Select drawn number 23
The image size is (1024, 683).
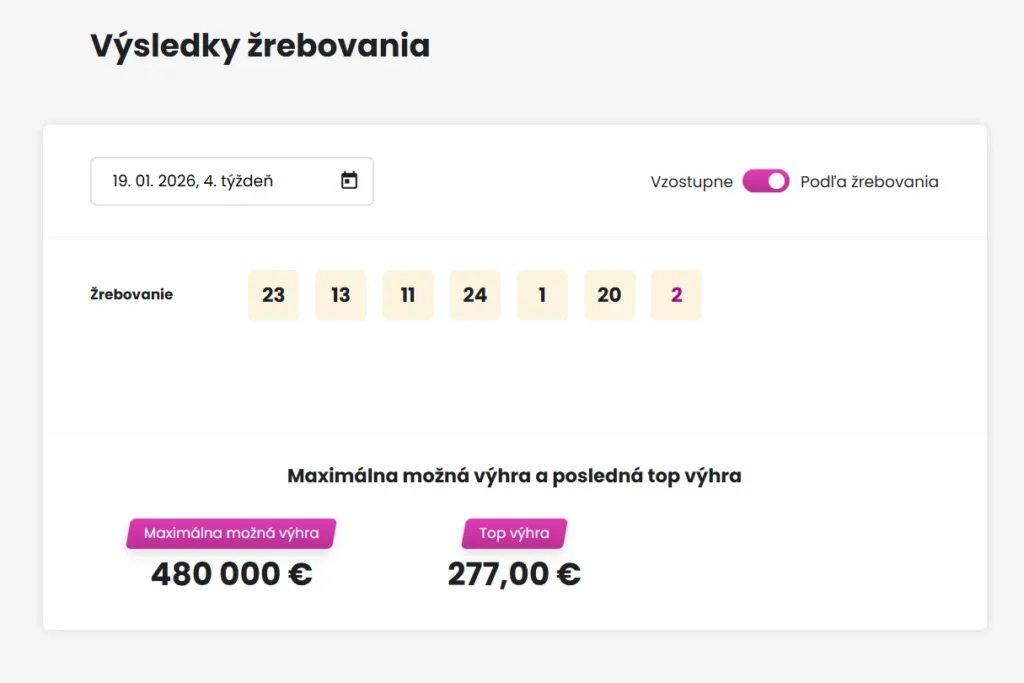273,295
